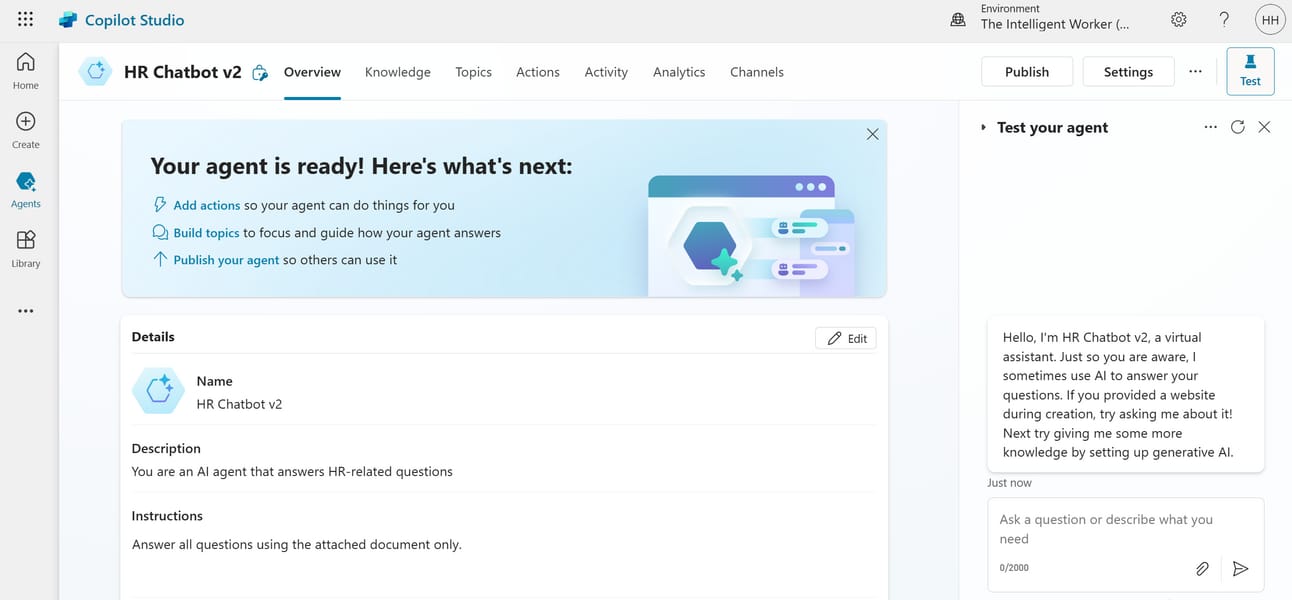Dismiss the 'Your agent is ready' banner
Image resolution: width=1292 pixels, height=600 pixels.
pyautogui.click(x=872, y=134)
